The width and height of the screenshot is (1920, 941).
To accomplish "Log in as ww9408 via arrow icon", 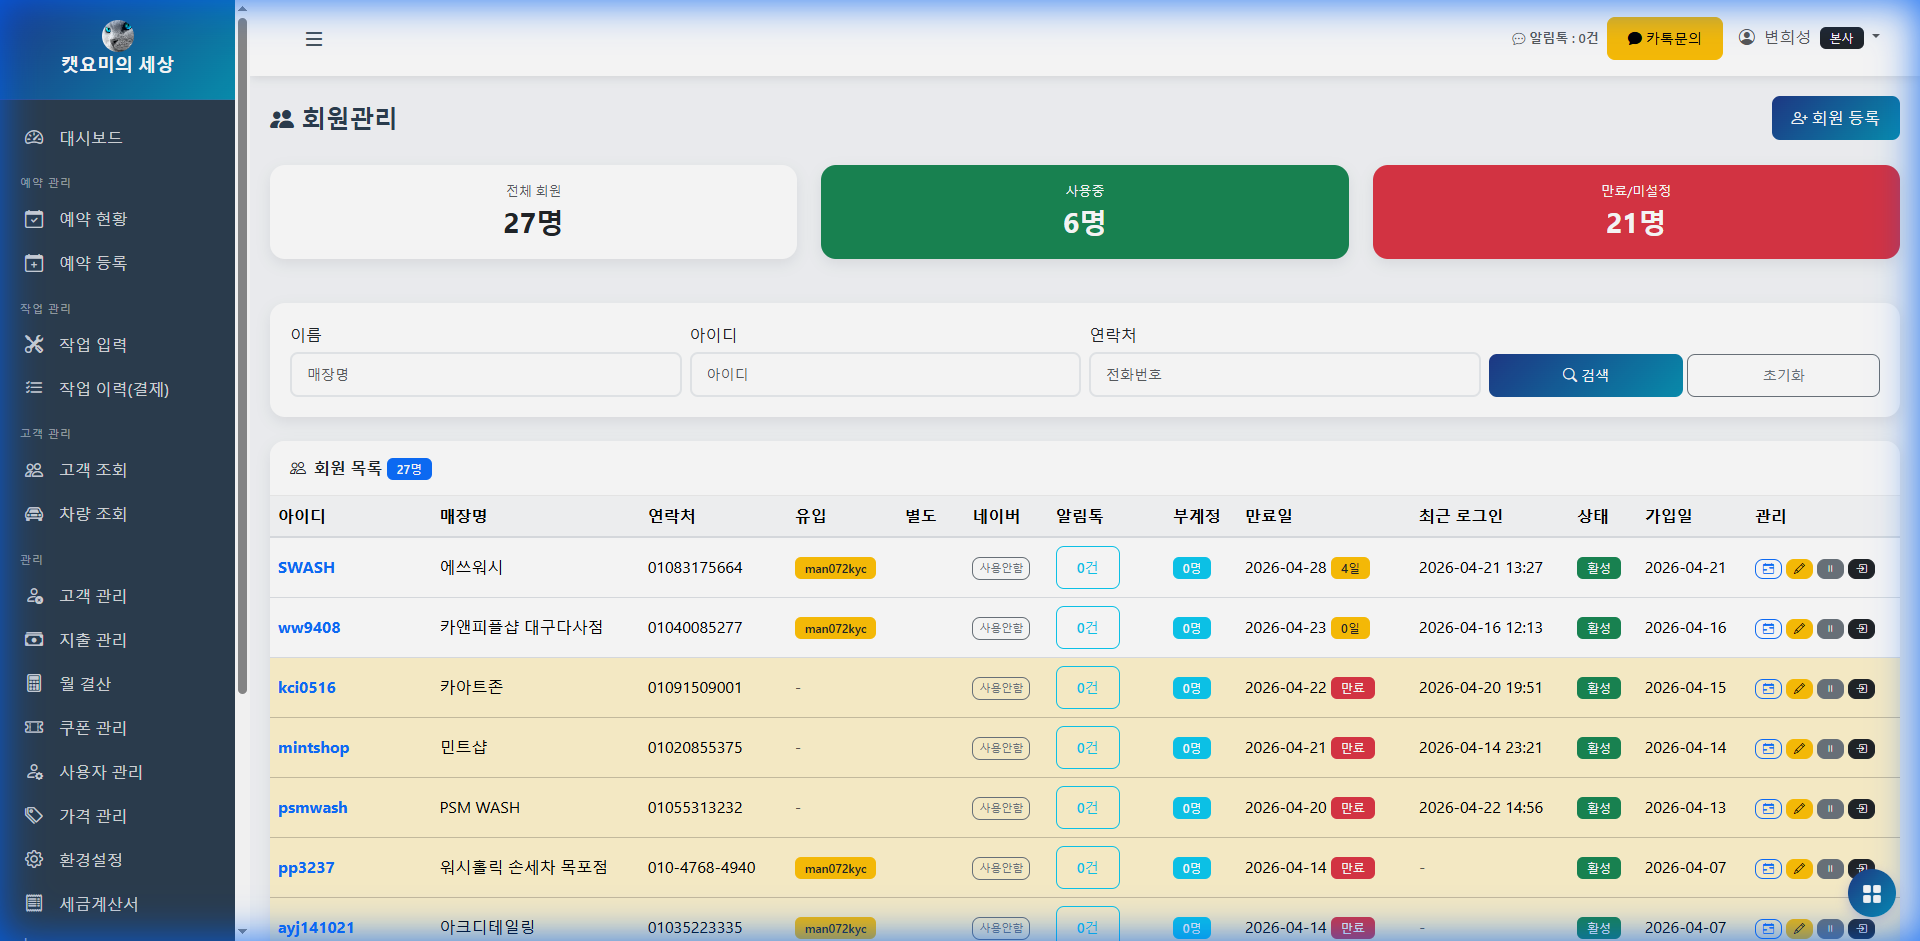I will (x=1861, y=629).
